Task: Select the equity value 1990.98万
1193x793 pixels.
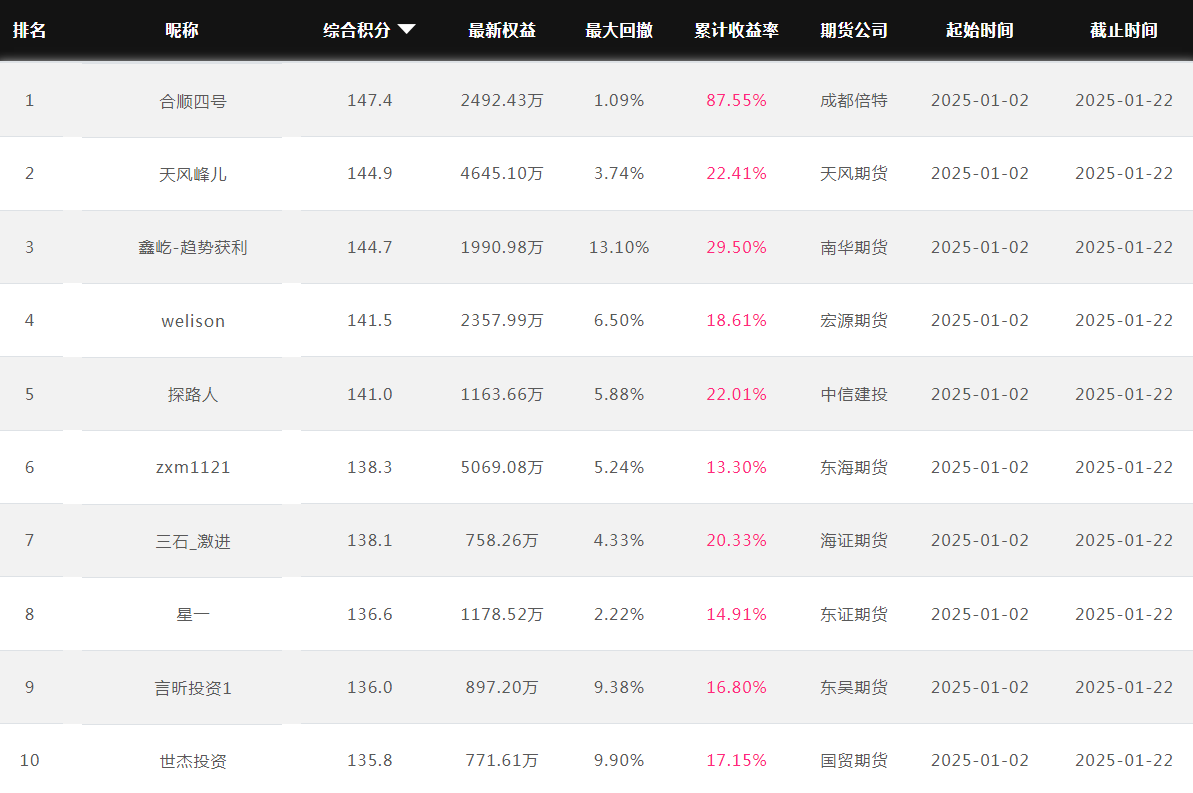Action: pyautogui.click(x=502, y=247)
